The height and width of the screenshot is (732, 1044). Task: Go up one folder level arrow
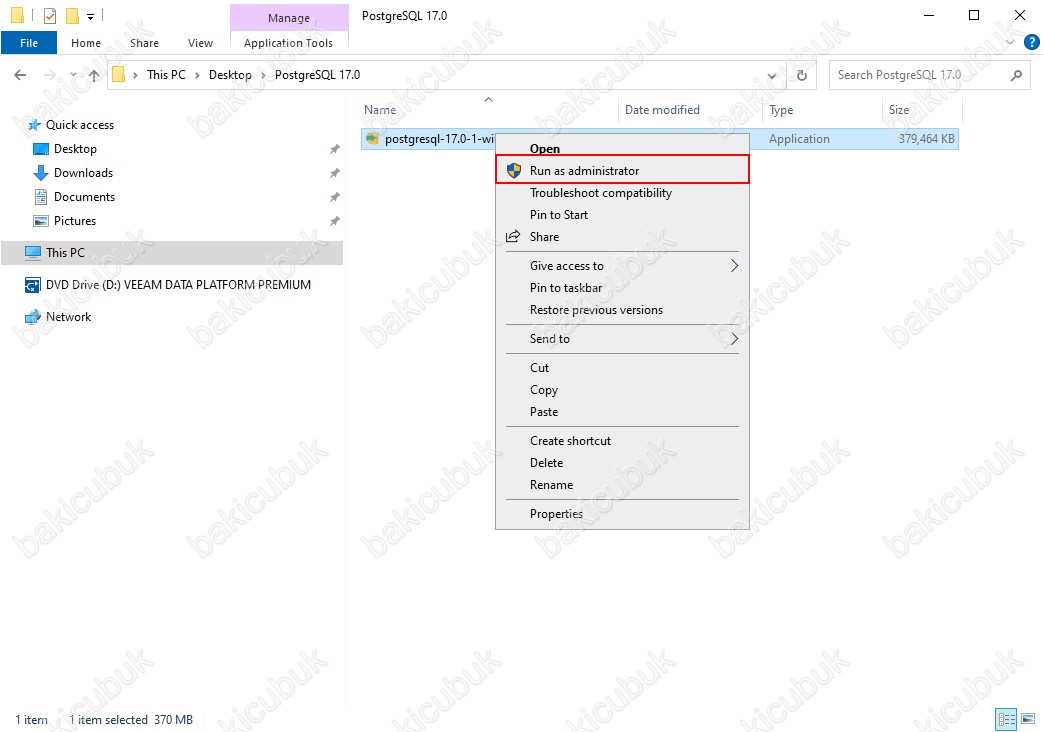point(94,75)
